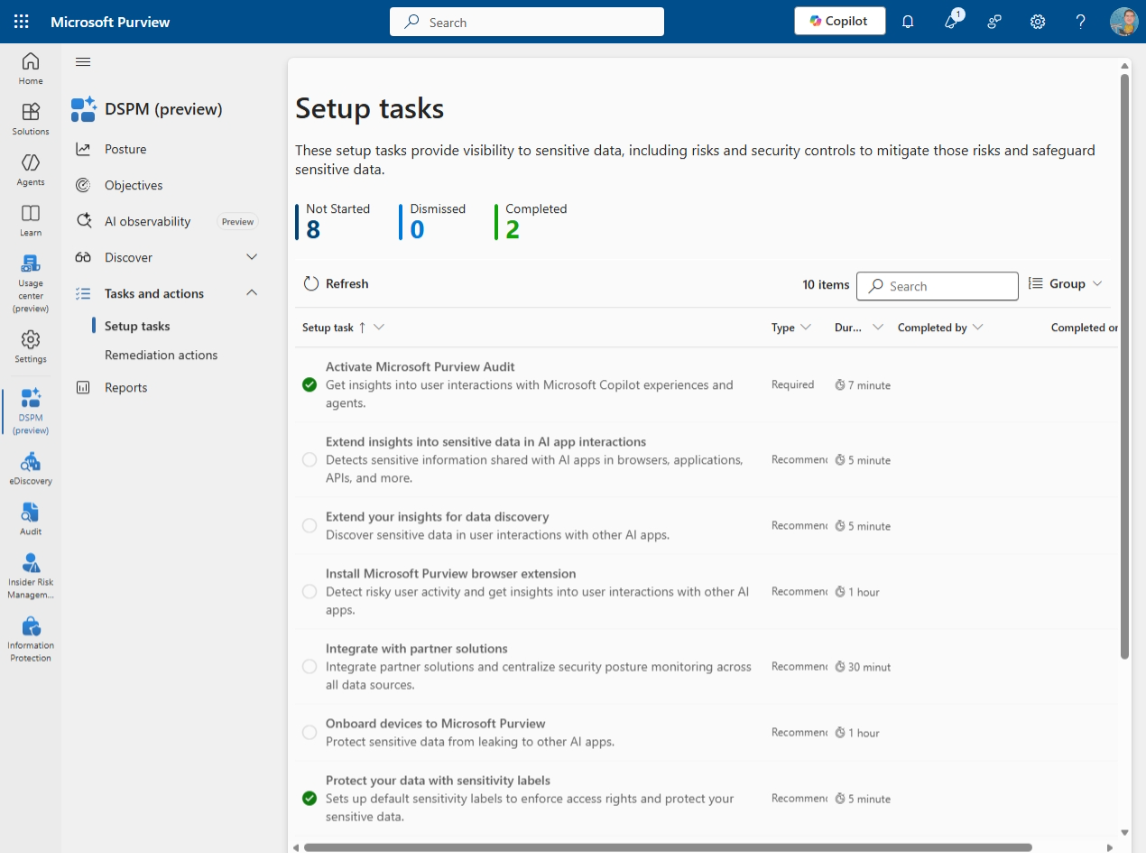Go to Remediation actions in sidebar

(x=161, y=355)
